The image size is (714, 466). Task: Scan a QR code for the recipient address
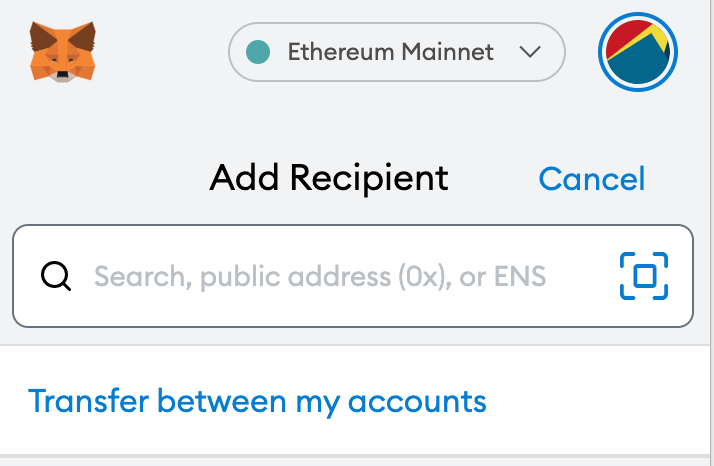tap(643, 276)
